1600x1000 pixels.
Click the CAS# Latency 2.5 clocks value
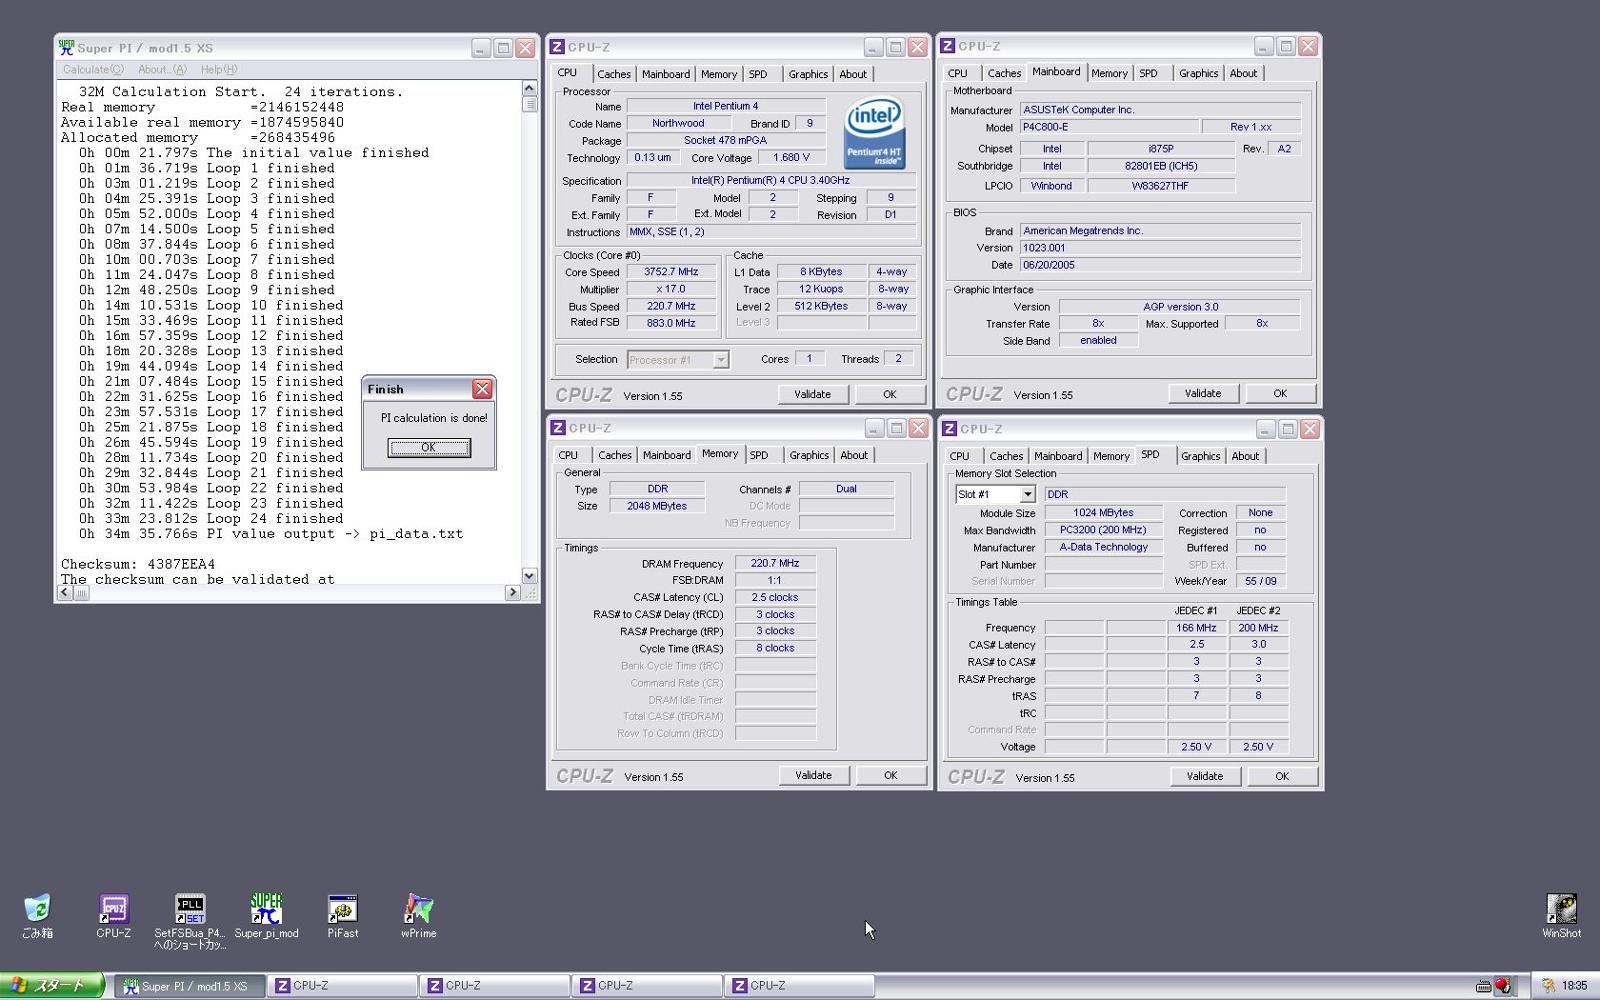point(775,597)
